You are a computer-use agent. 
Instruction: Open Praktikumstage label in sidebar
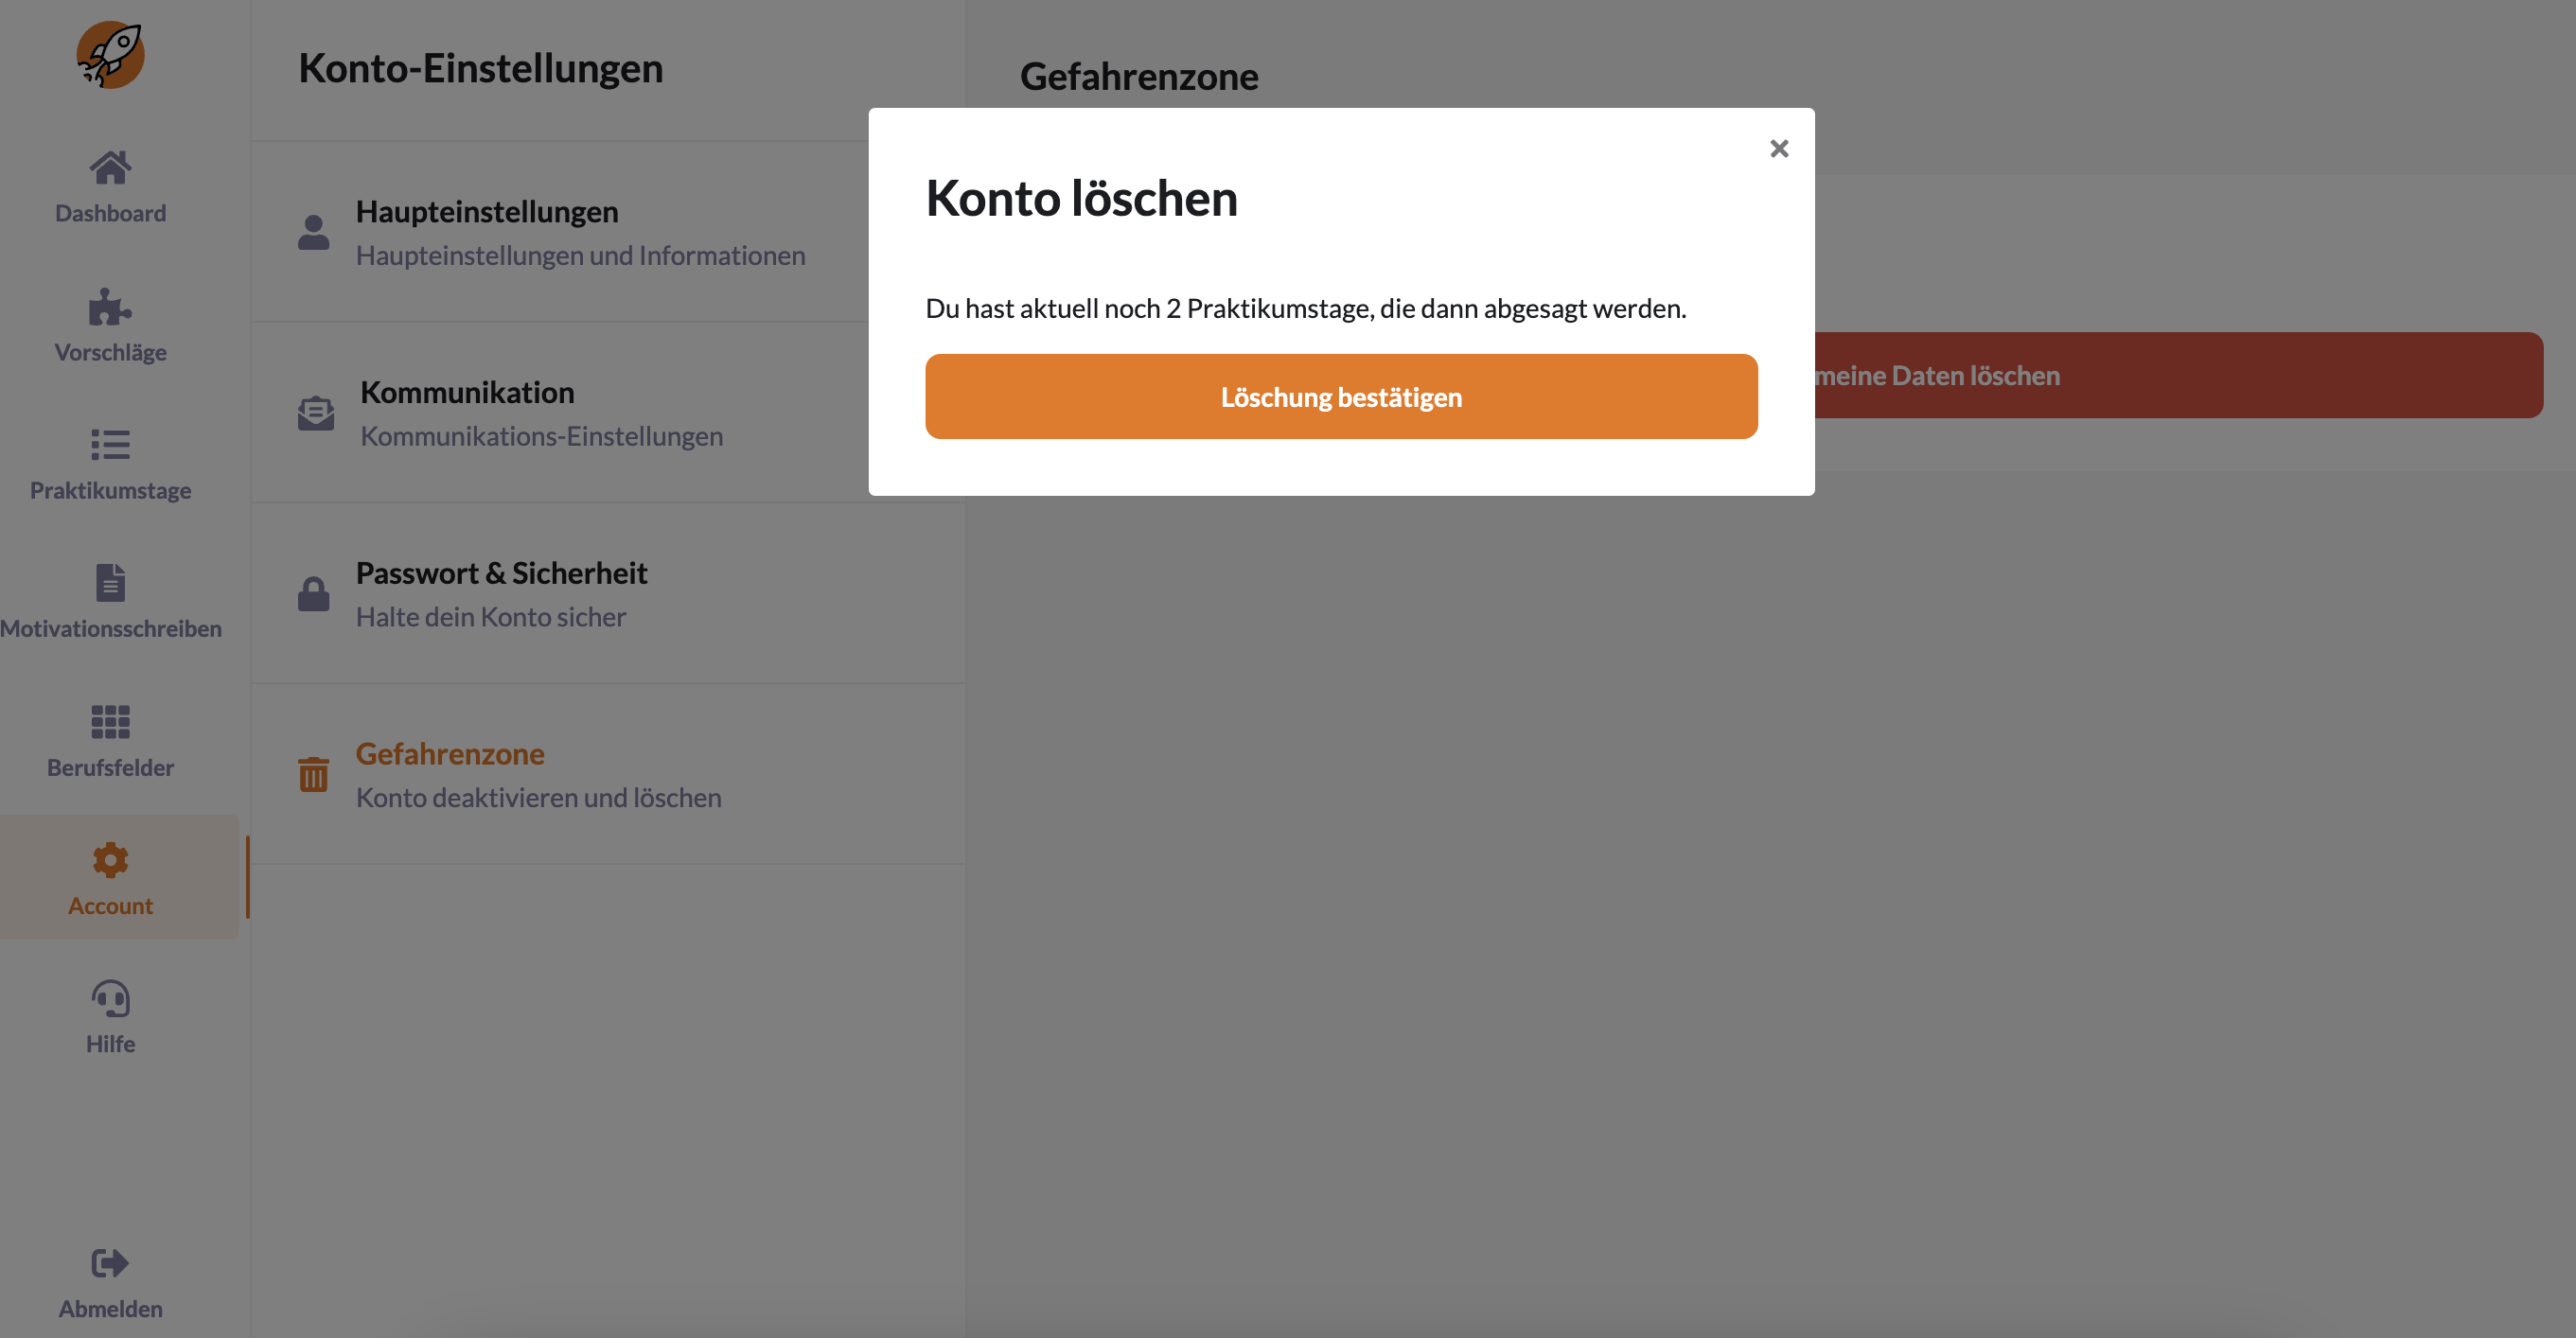click(x=110, y=490)
